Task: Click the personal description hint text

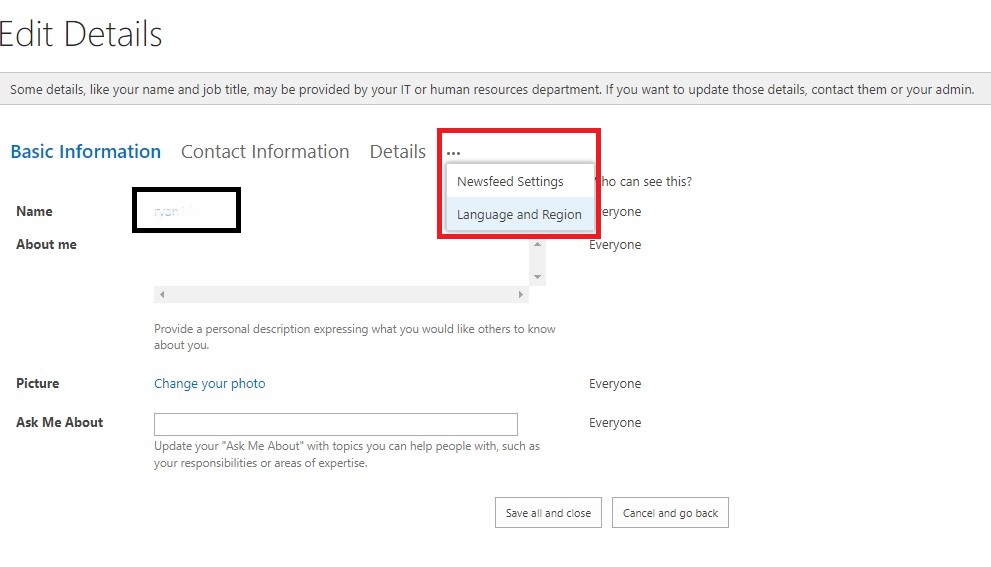Action: (355, 337)
